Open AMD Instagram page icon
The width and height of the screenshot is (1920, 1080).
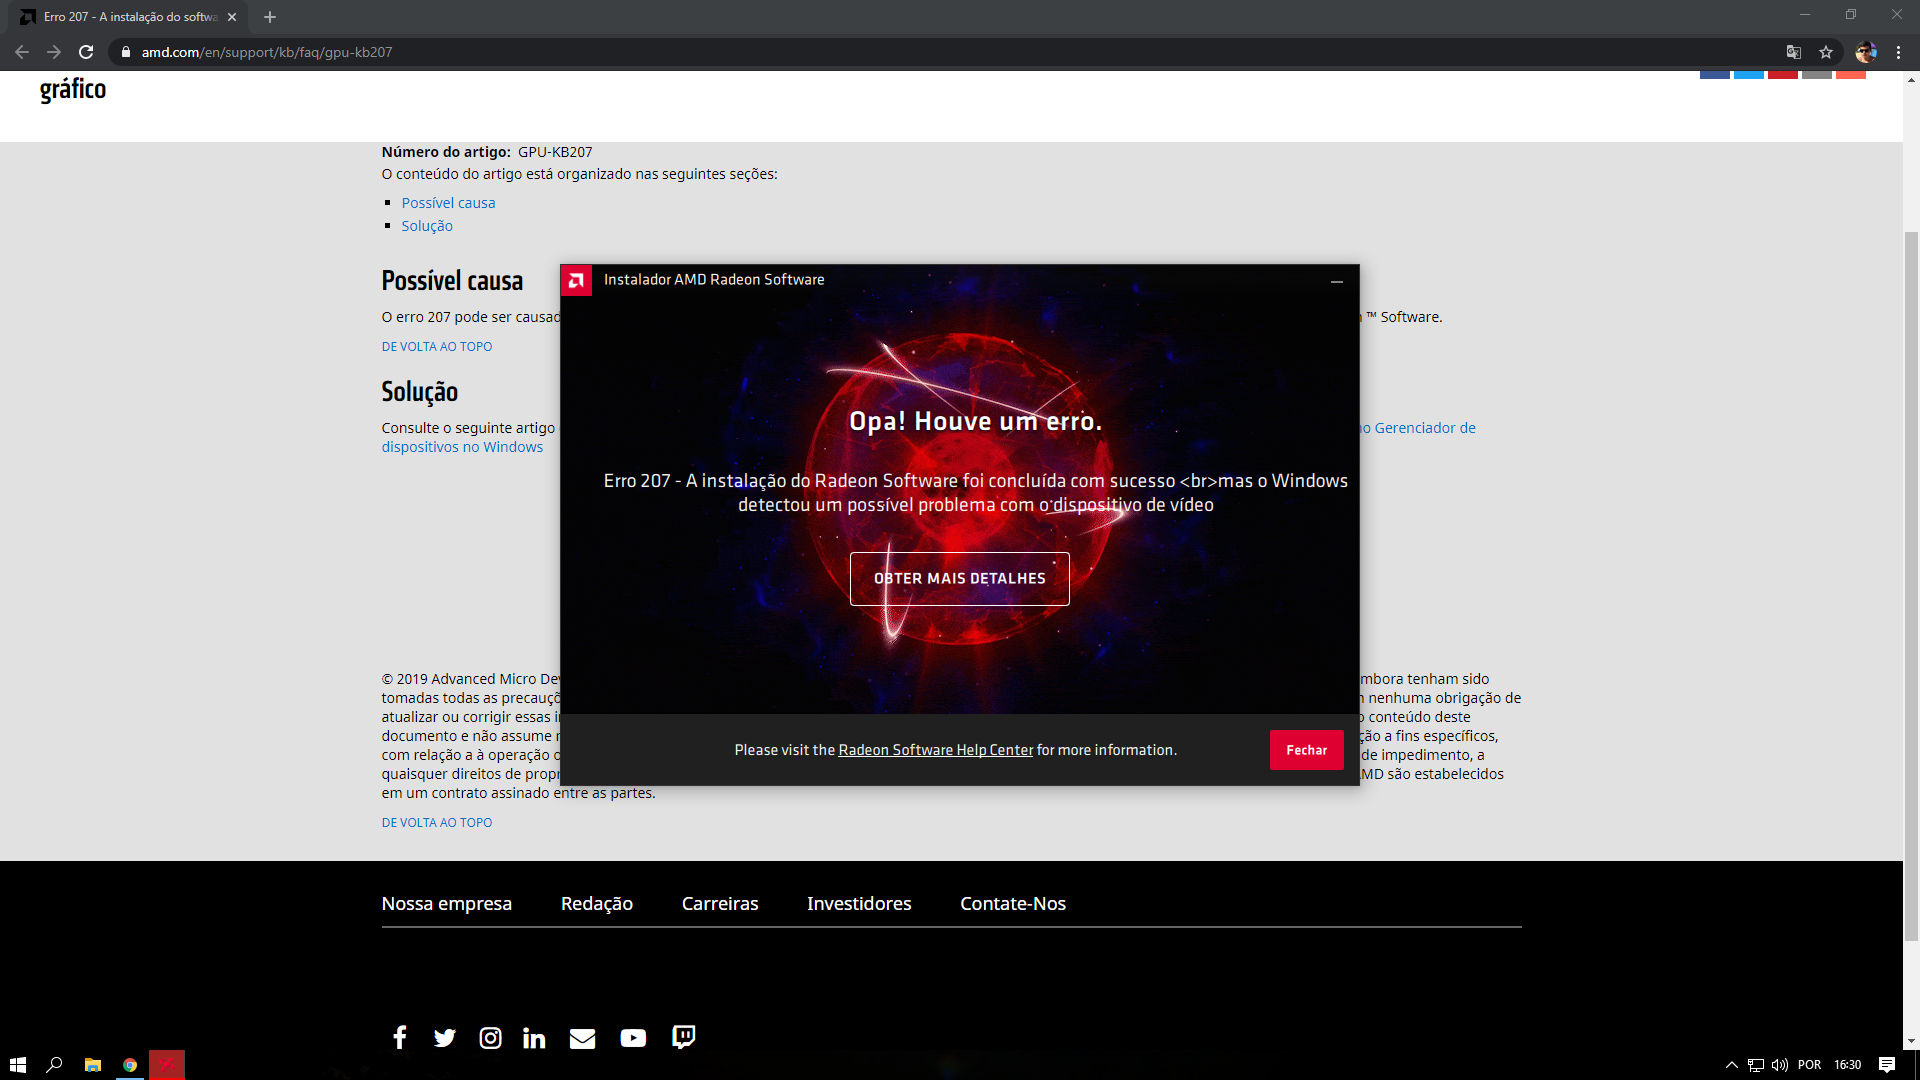pos(490,1038)
